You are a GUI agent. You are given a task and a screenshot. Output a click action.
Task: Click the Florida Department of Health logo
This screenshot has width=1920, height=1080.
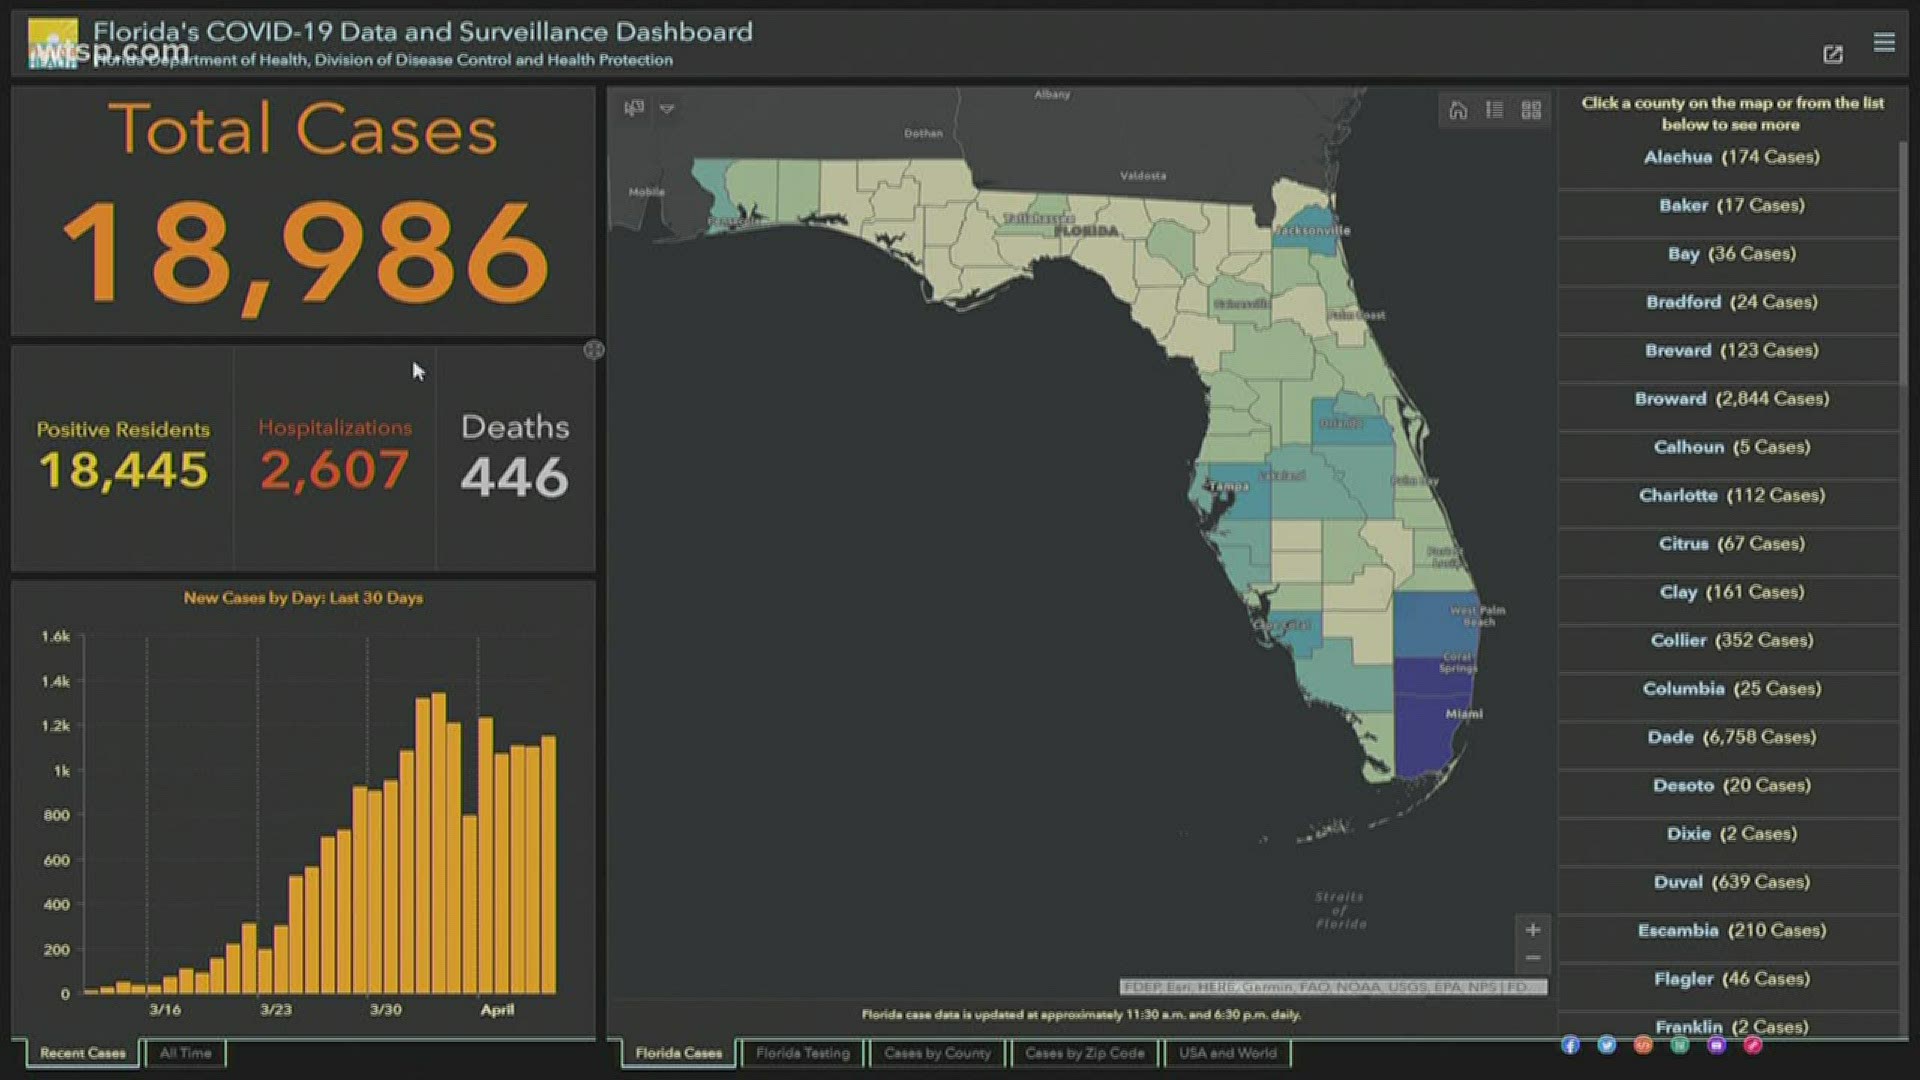(x=53, y=45)
